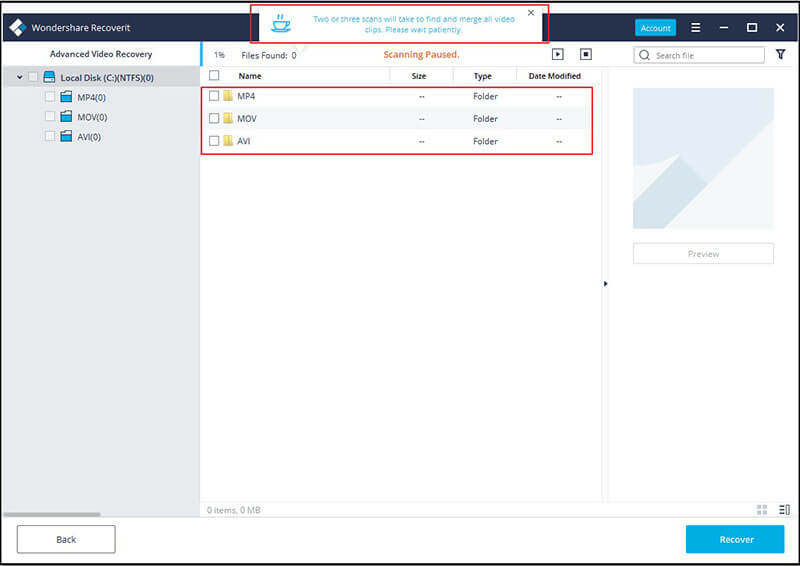Minimize the Recoverit window

(723, 28)
